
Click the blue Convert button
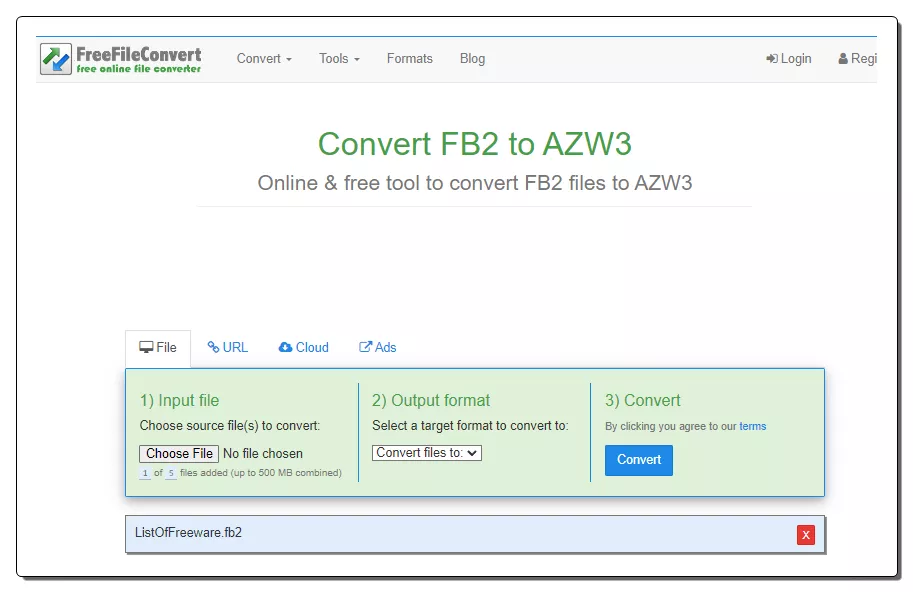click(639, 460)
